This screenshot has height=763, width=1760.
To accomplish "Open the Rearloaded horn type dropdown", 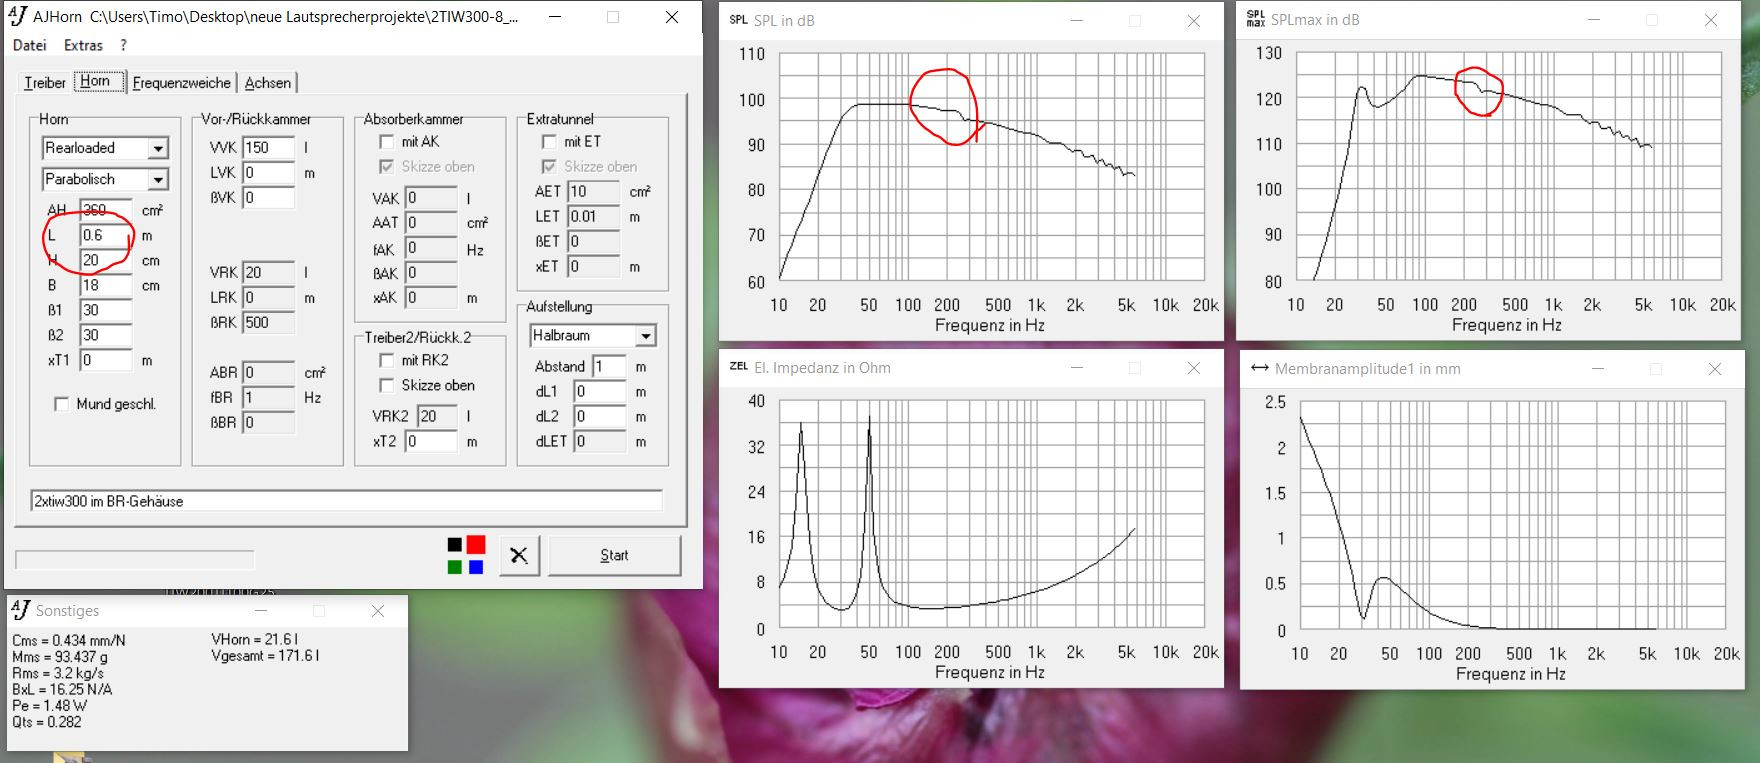I will pyautogui.click(x=158, y=148).
